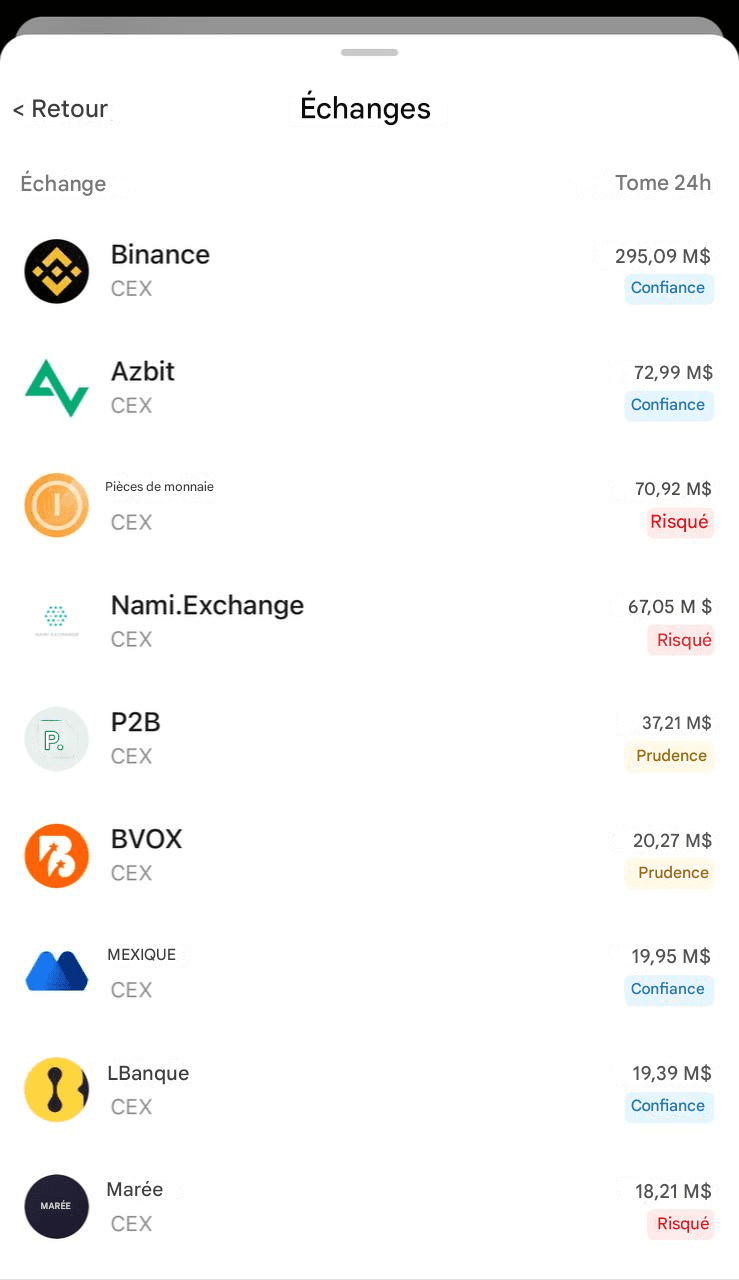Image resolution: width=739 pixels, height=1280 pixels.
Task: Tap the Binance logo icon
Action: pyautogui.click(x=57, y=271)
